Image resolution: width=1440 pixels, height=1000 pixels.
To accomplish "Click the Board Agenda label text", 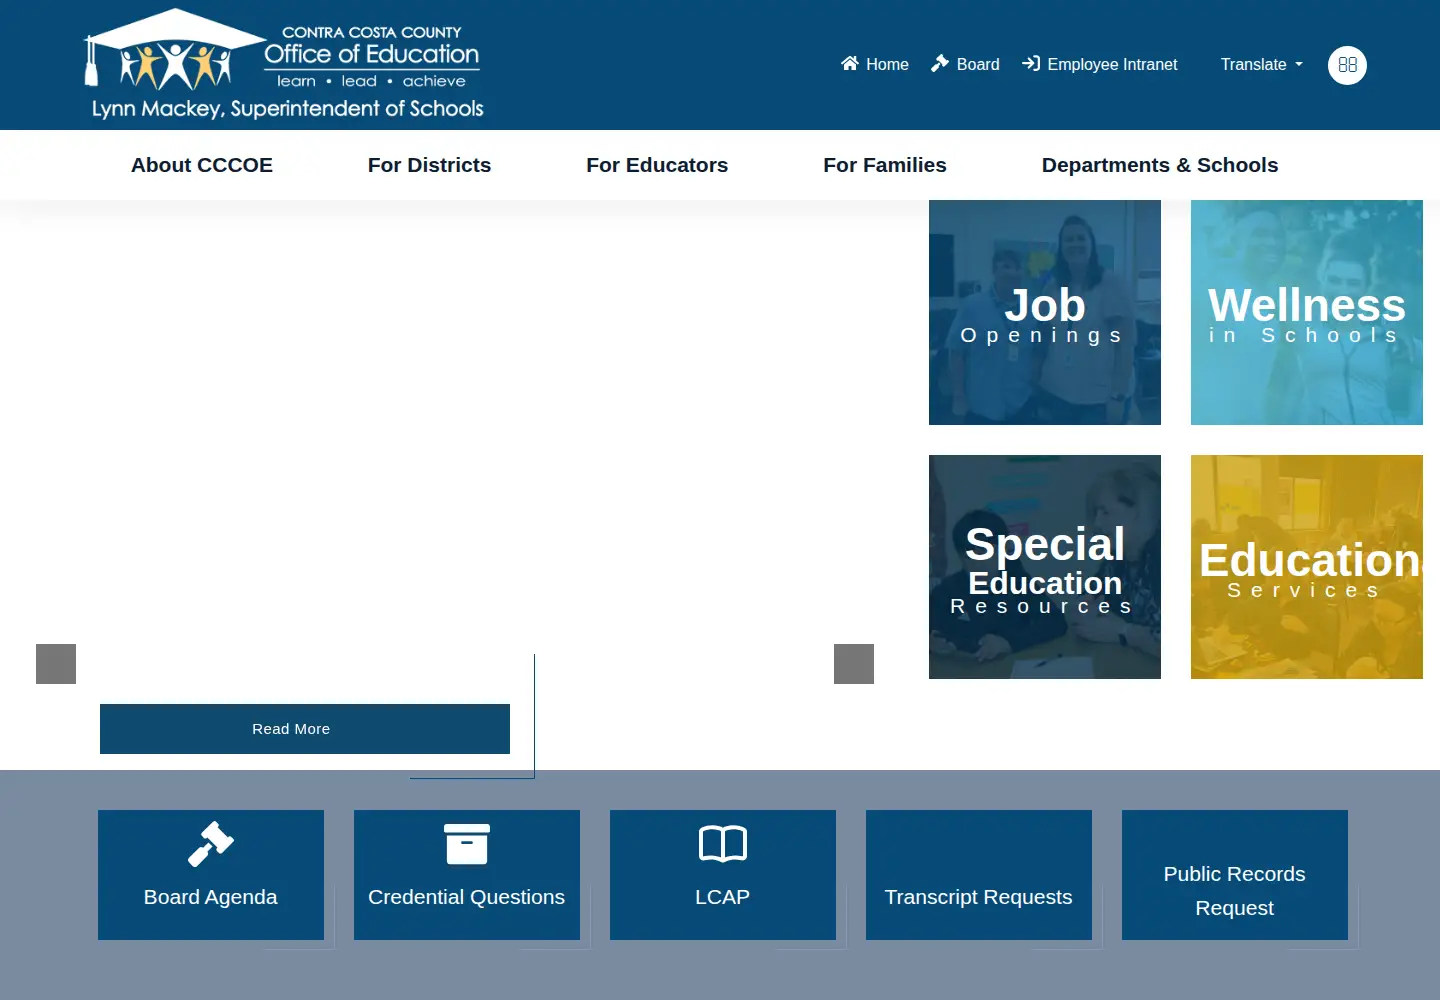I will coord(211,897).
